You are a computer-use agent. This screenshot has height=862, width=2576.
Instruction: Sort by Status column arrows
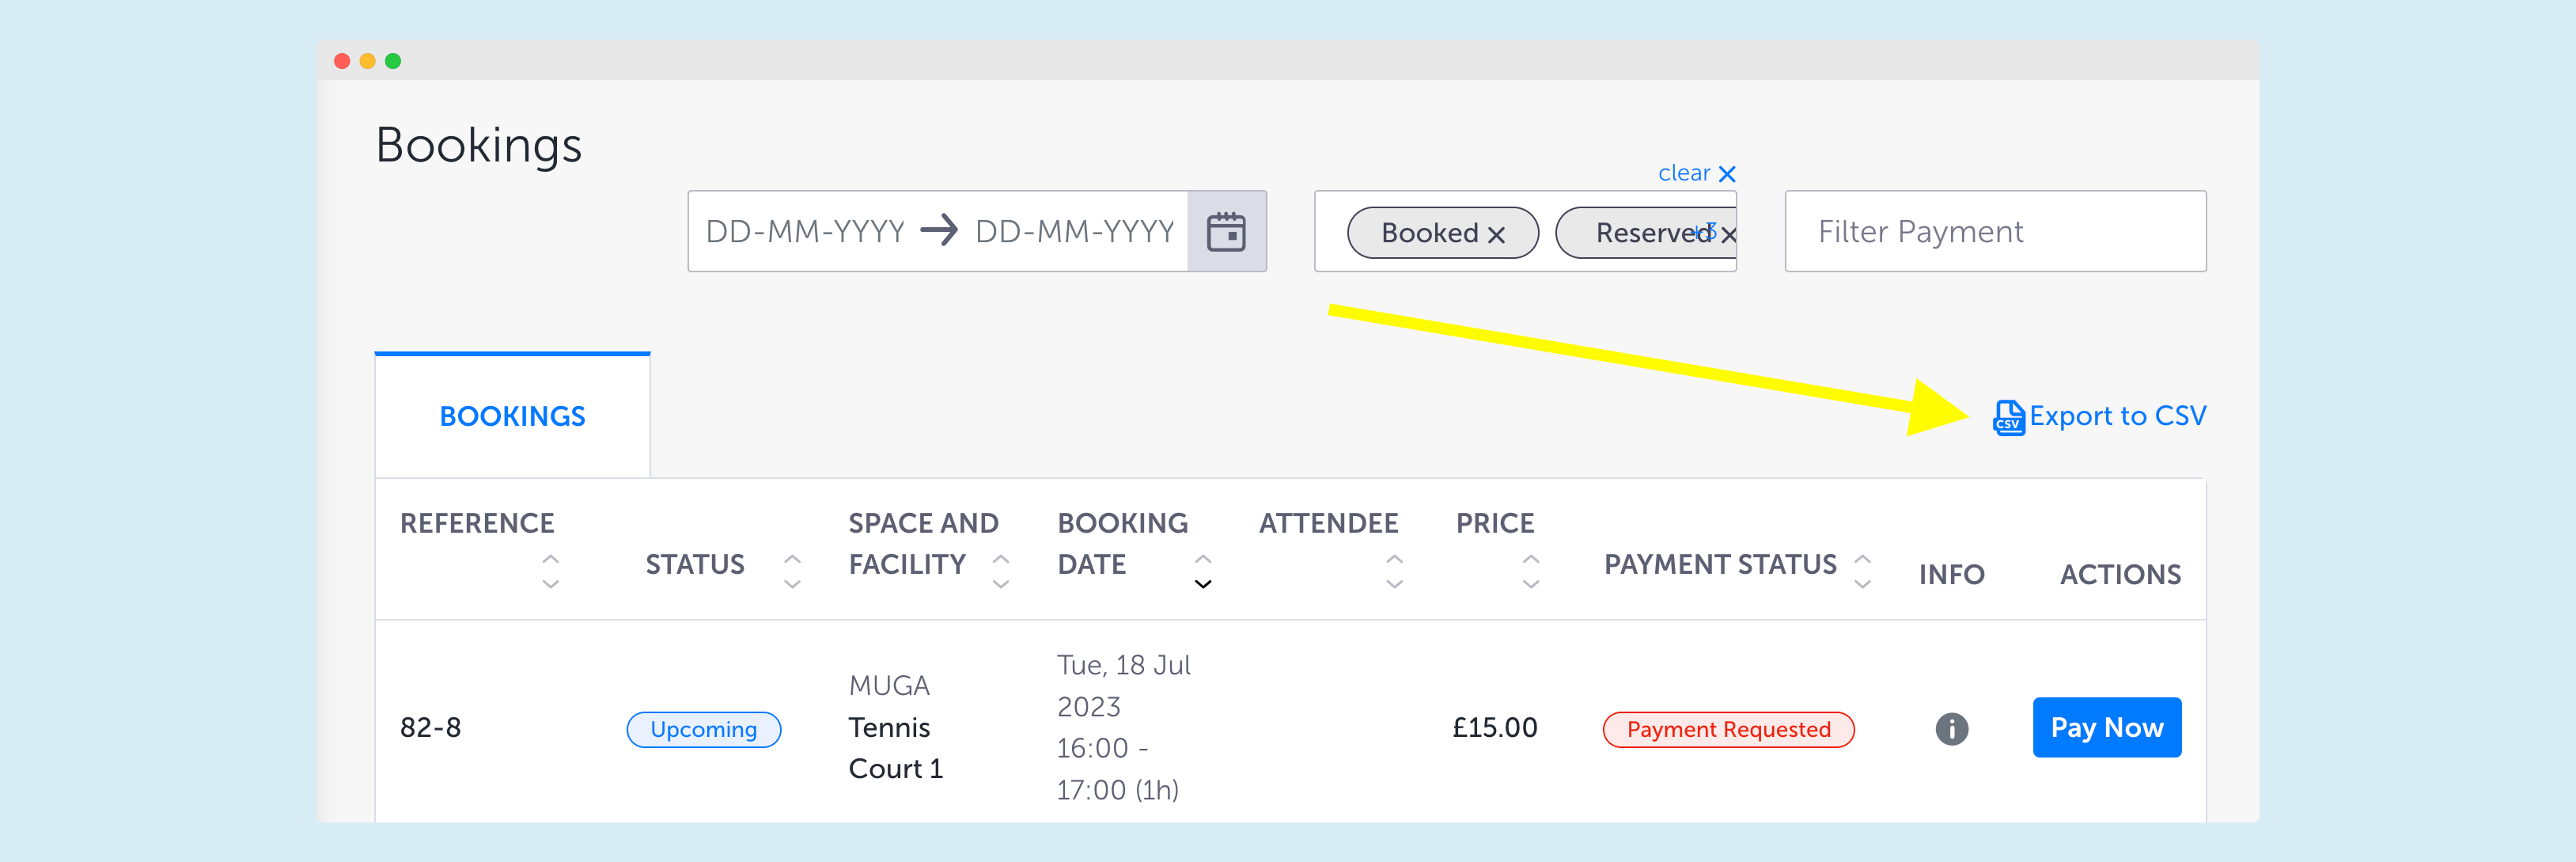tap(792, 571)
